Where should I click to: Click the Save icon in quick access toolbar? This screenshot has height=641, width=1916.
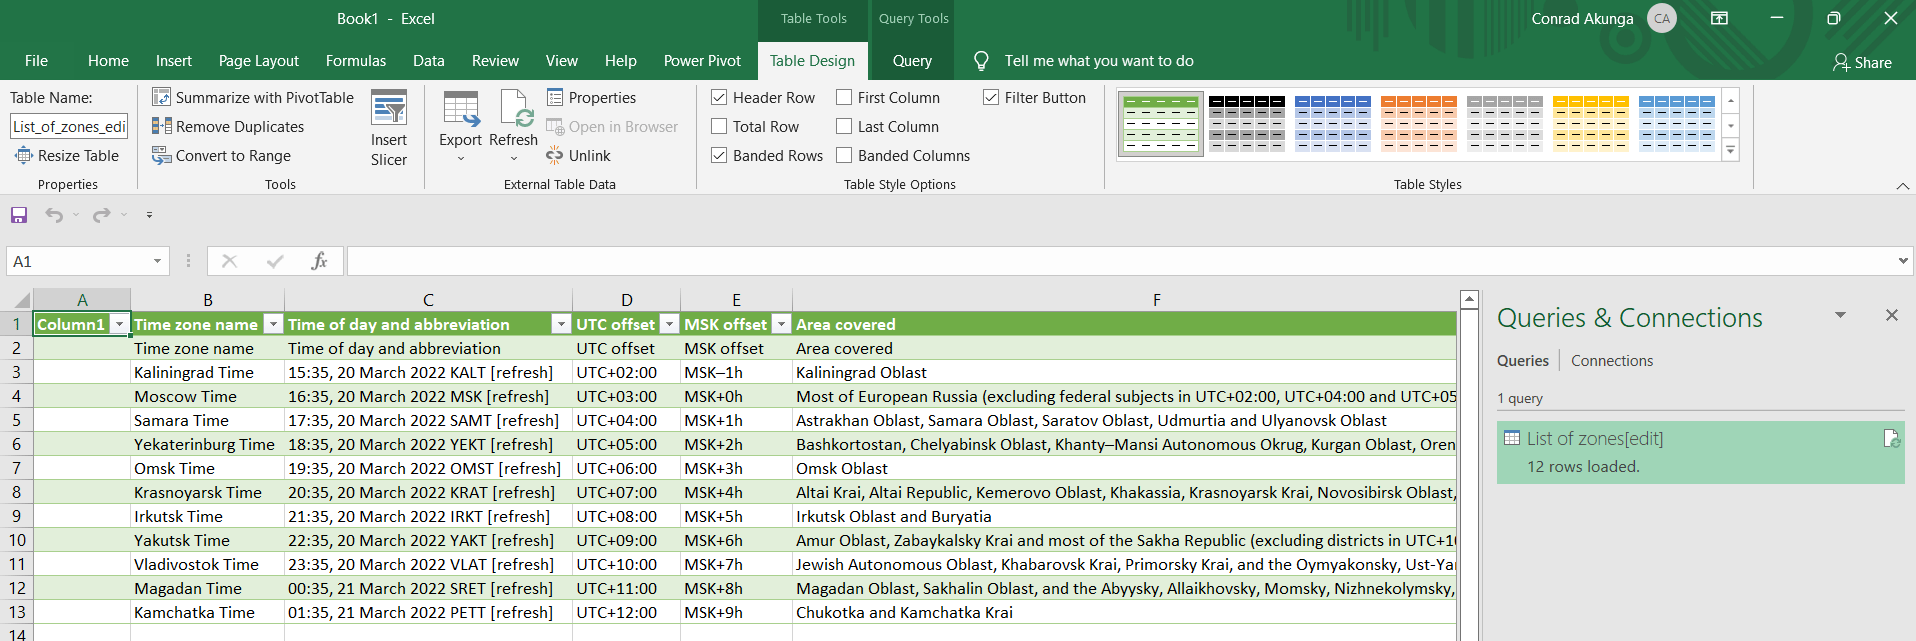tap(19, 215)
